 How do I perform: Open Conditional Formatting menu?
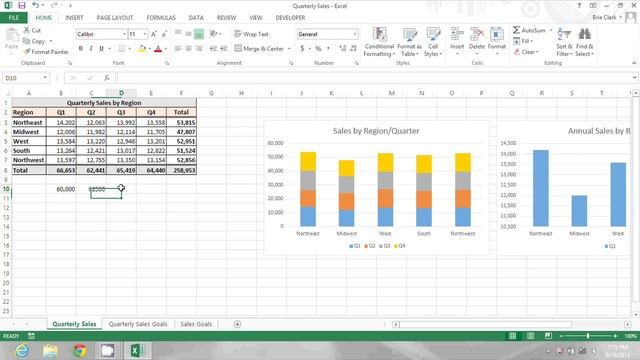(379, 42)
